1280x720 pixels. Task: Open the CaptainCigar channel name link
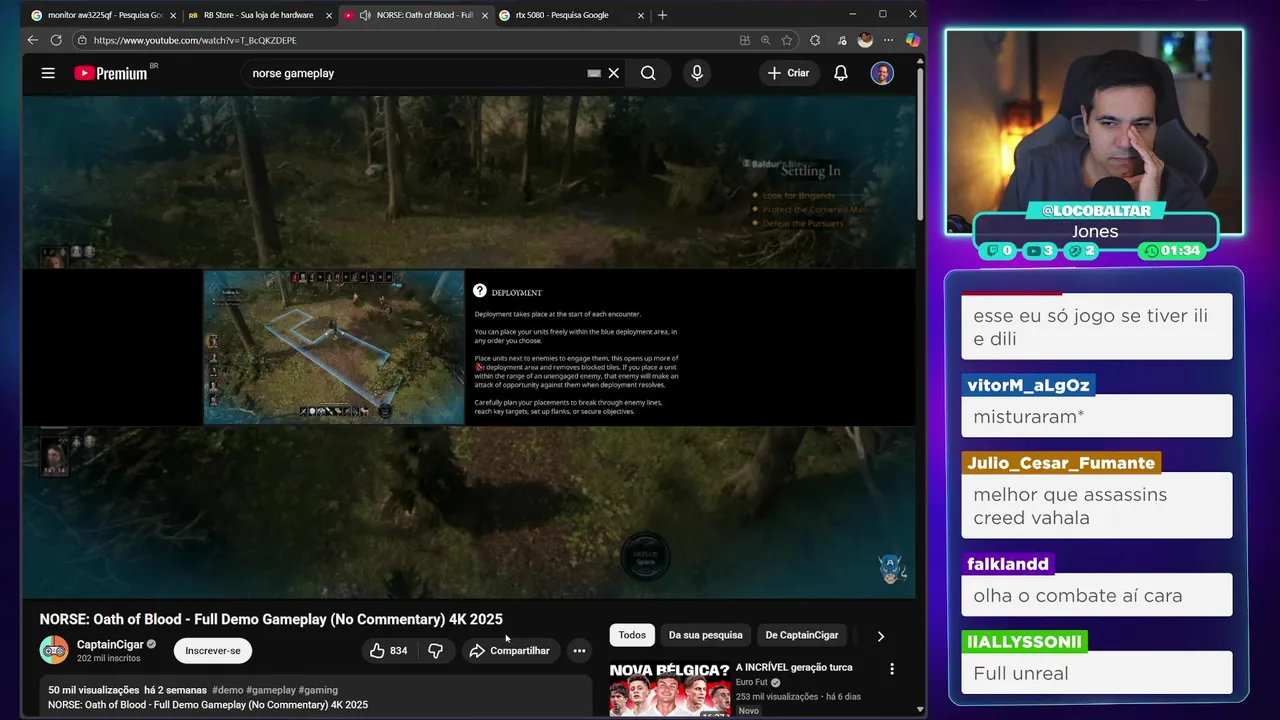click(110, 645)
